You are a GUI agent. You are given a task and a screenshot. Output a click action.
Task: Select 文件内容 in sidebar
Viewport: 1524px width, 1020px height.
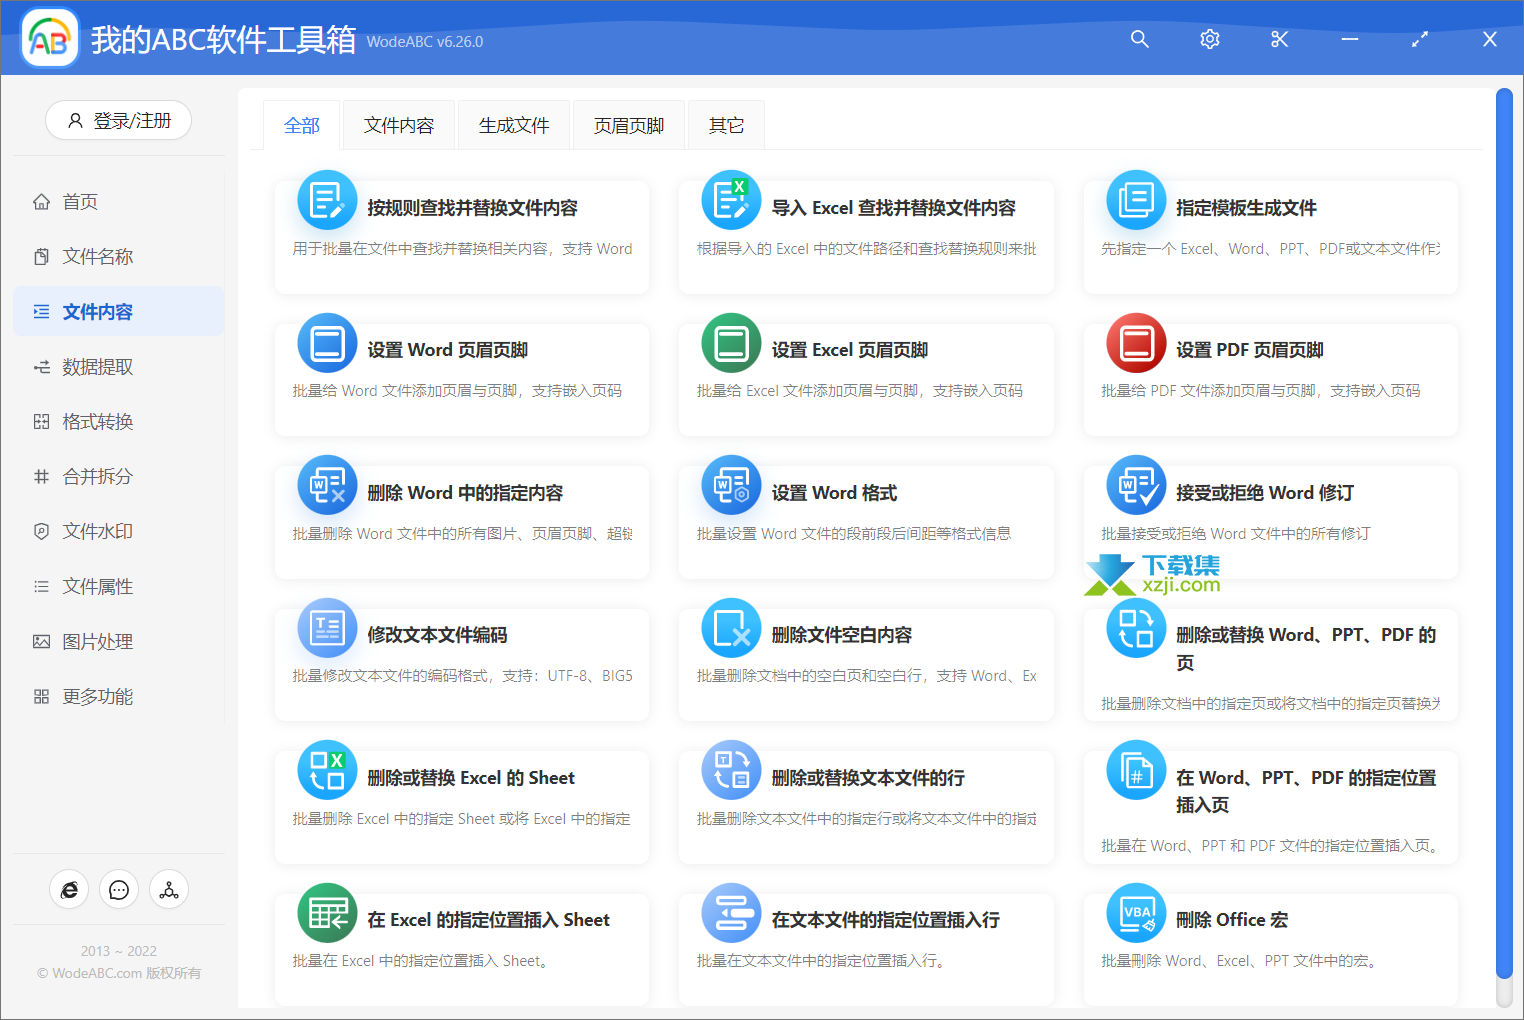118,312
